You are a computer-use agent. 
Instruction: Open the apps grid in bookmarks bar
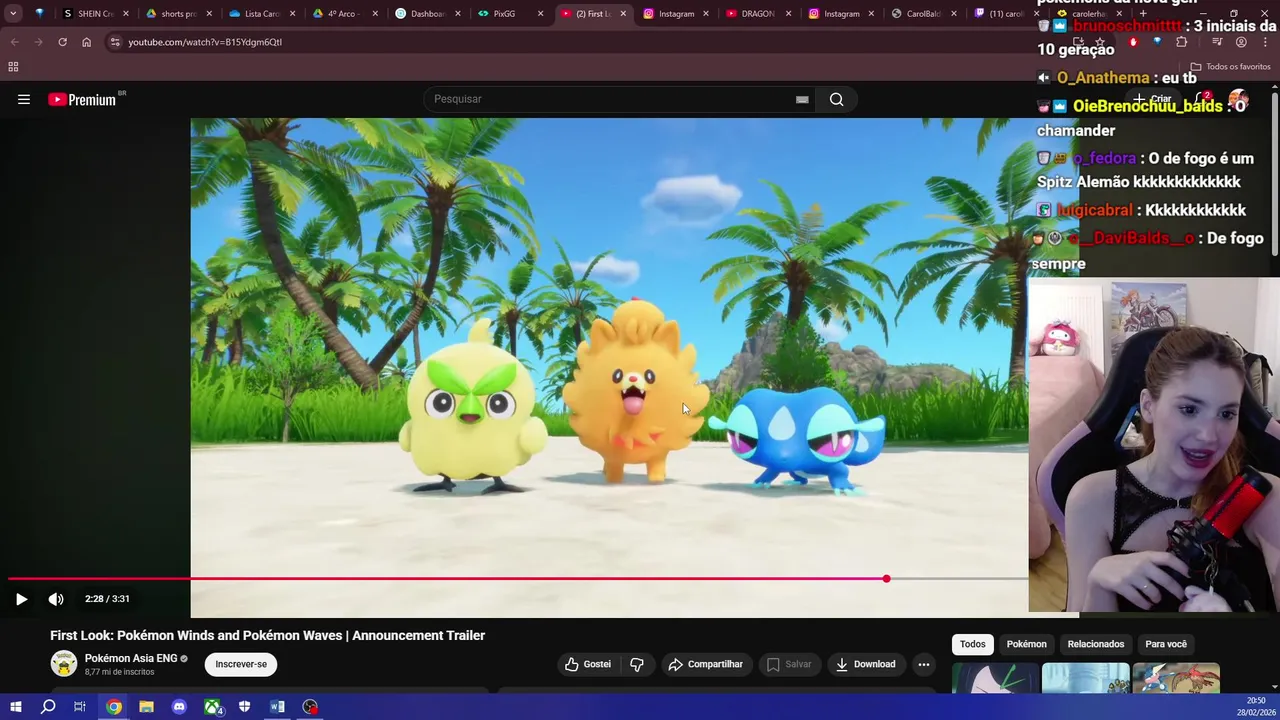point(13,67)
